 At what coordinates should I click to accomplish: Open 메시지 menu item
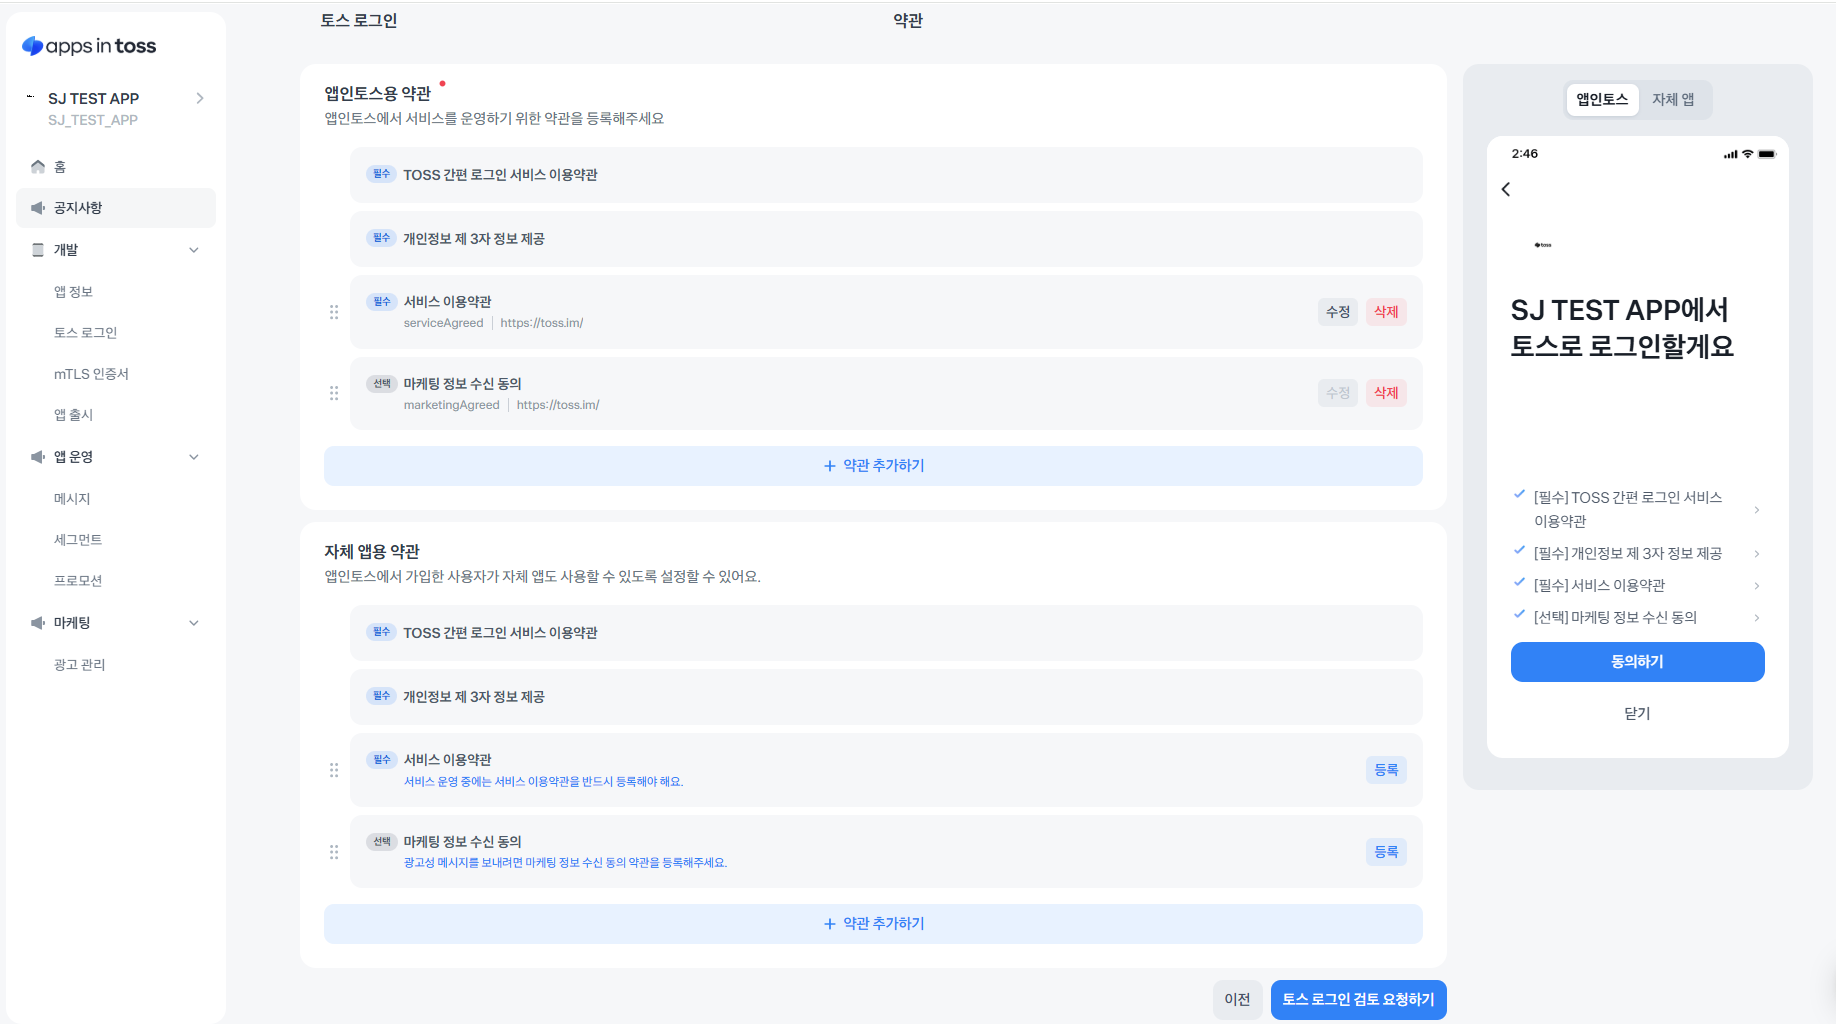pyautogui.click(x=72, y=499)
